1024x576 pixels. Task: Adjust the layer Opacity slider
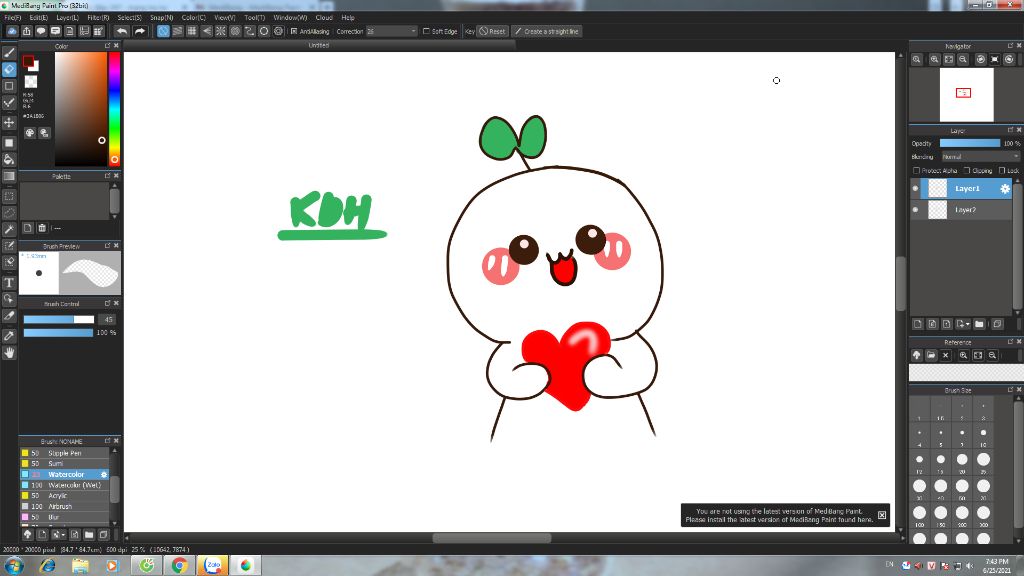[x=970, y=143]
